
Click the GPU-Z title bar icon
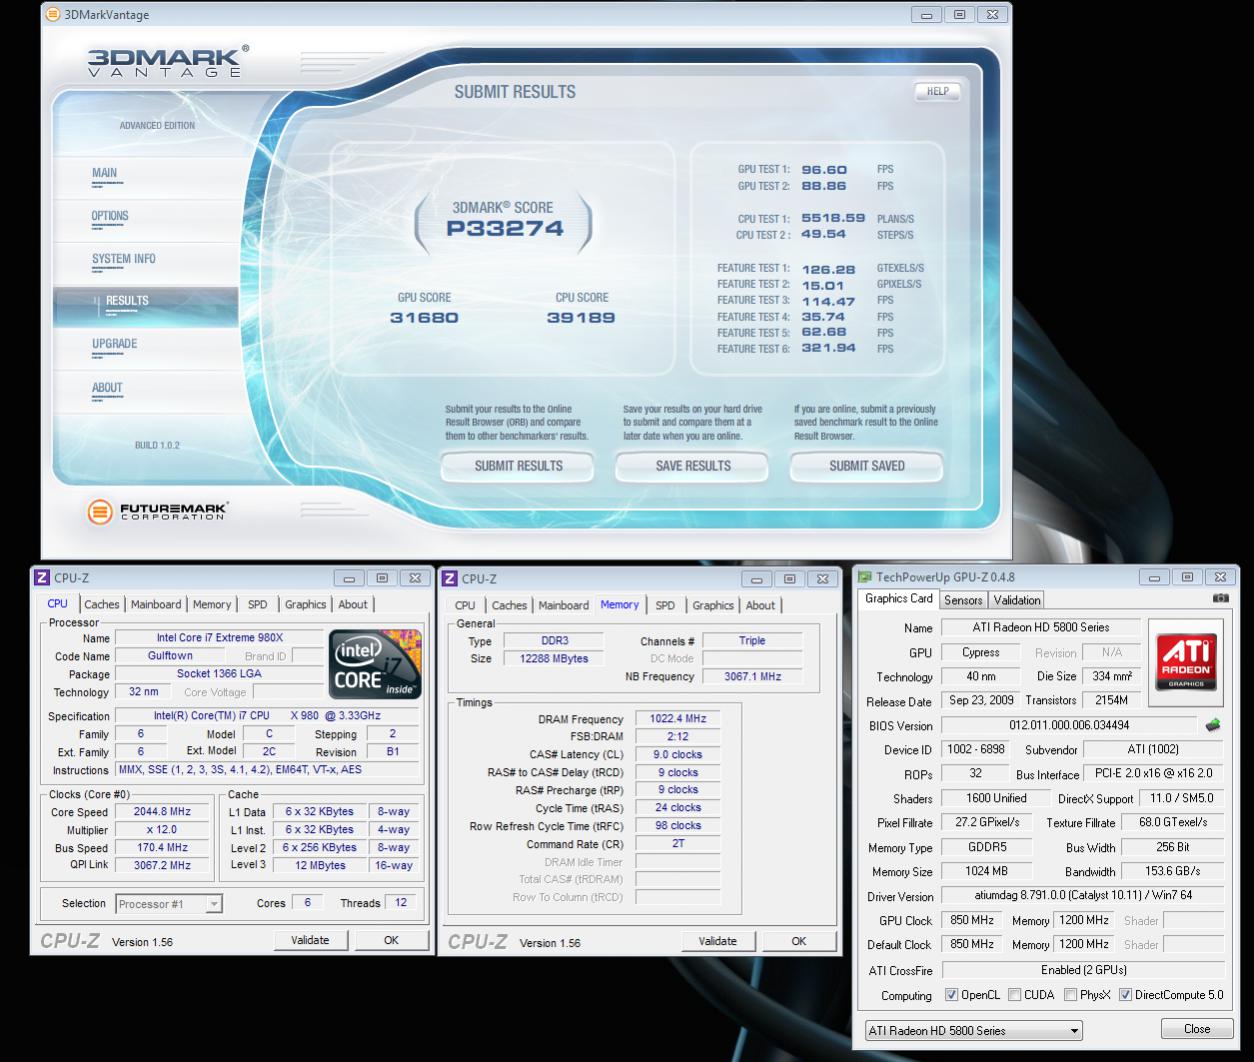click(865, 577)
